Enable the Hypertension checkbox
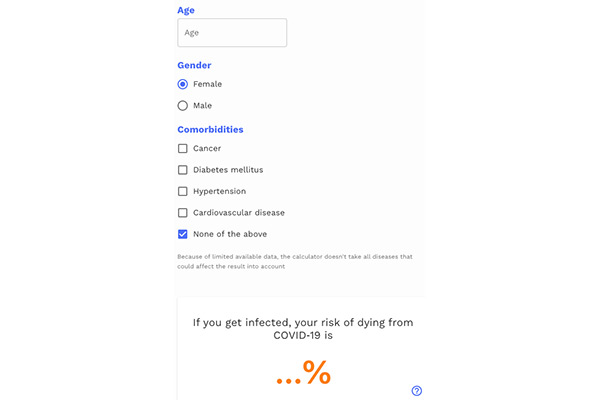The height and width of the screenshot is (400, 600). tap(183, 191)
